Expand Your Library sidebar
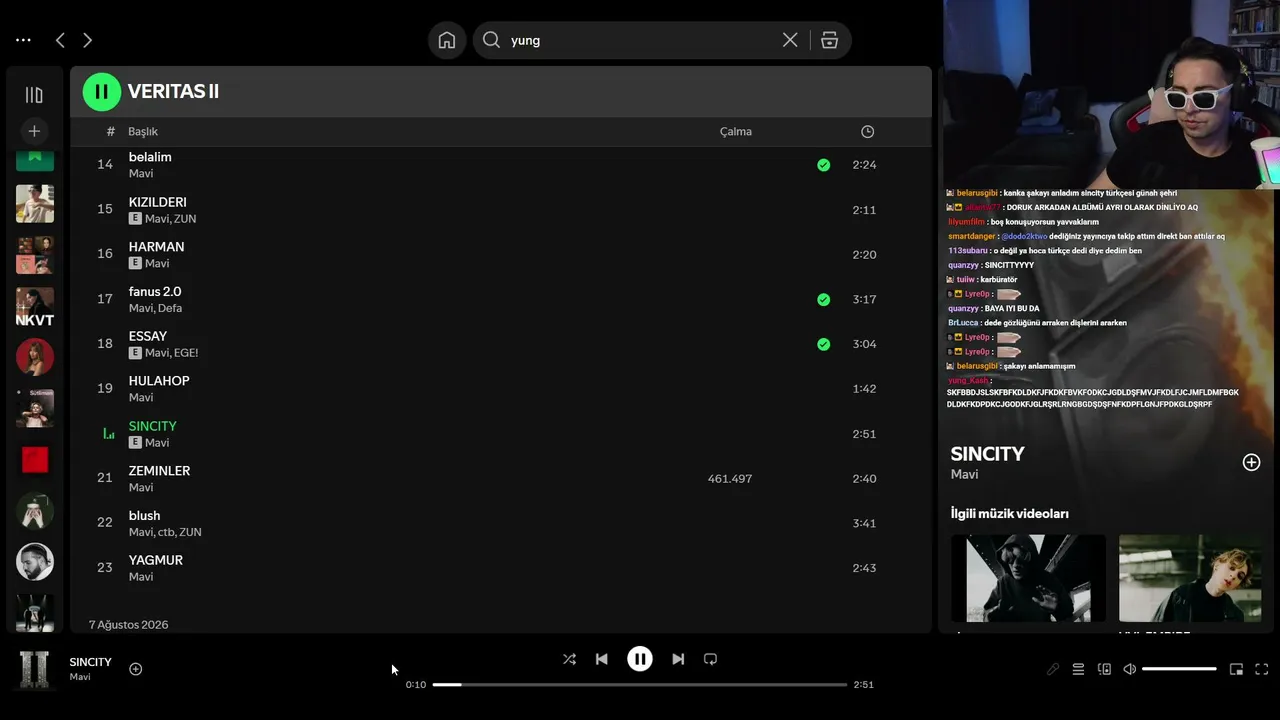This screenshot has width=1280, height=720. (34, 95)
